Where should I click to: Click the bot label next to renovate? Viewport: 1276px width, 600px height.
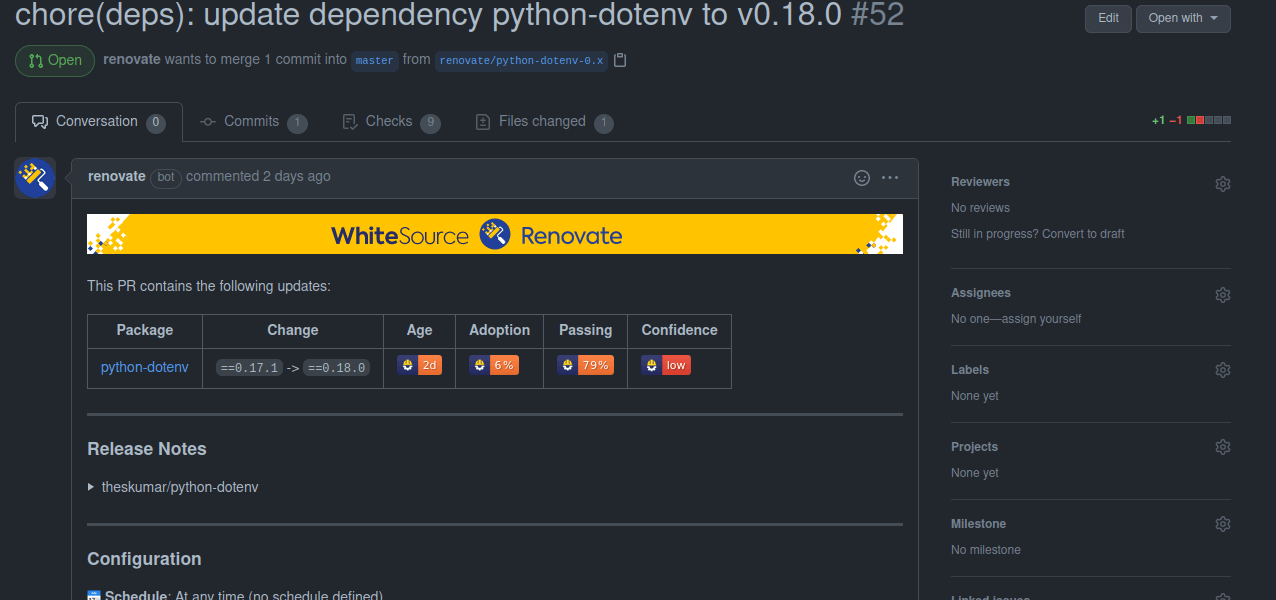[x=166, y=177]
